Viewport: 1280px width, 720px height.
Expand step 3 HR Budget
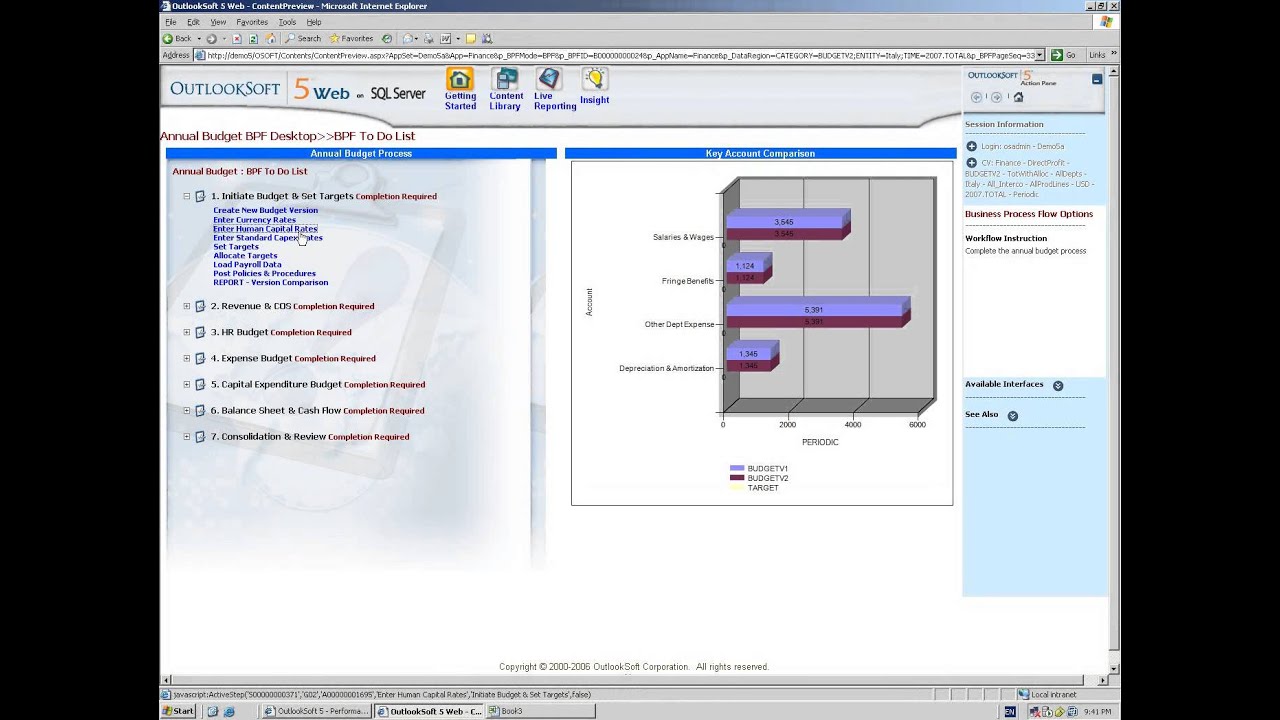pos(187,332)
